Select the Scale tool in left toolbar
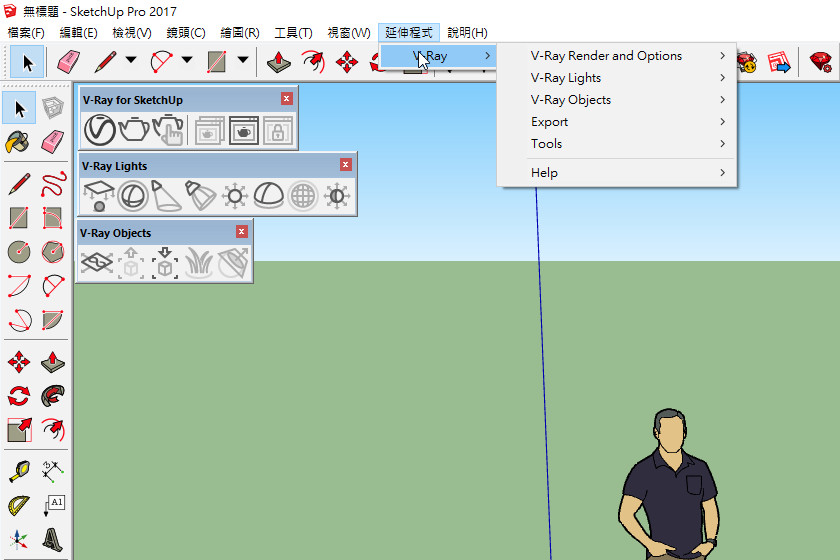 [19, 430]
